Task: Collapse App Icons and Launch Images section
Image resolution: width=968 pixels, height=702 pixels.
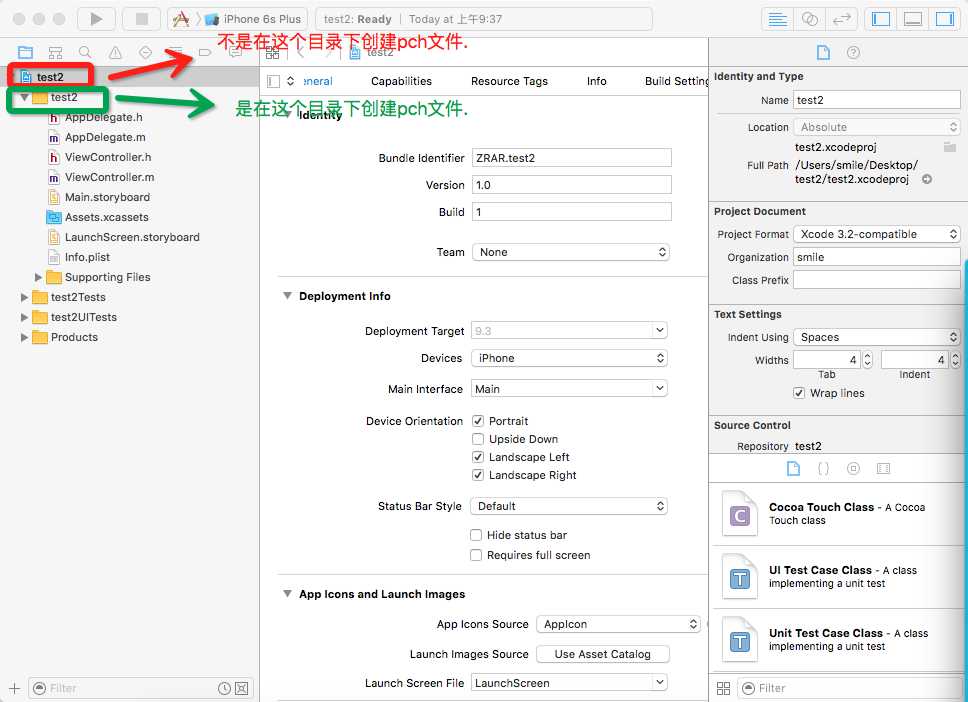Action: point(287,593)
